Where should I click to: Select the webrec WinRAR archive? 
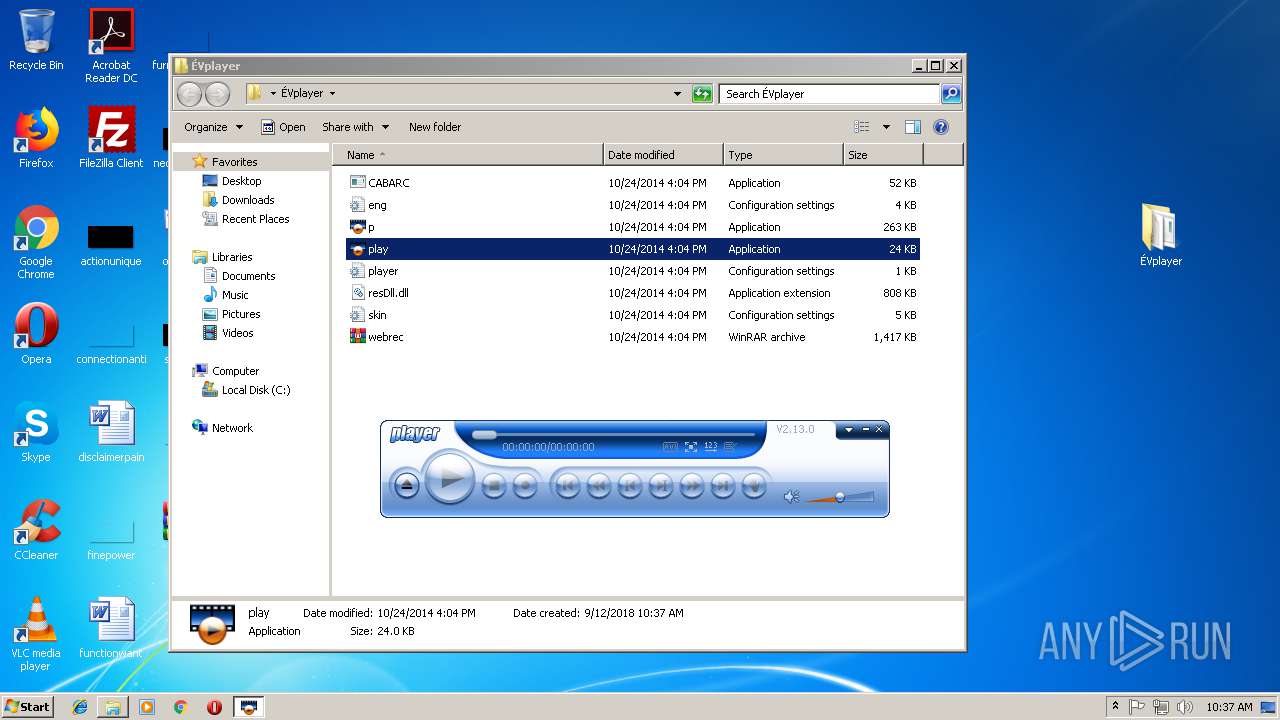[632, 337]
